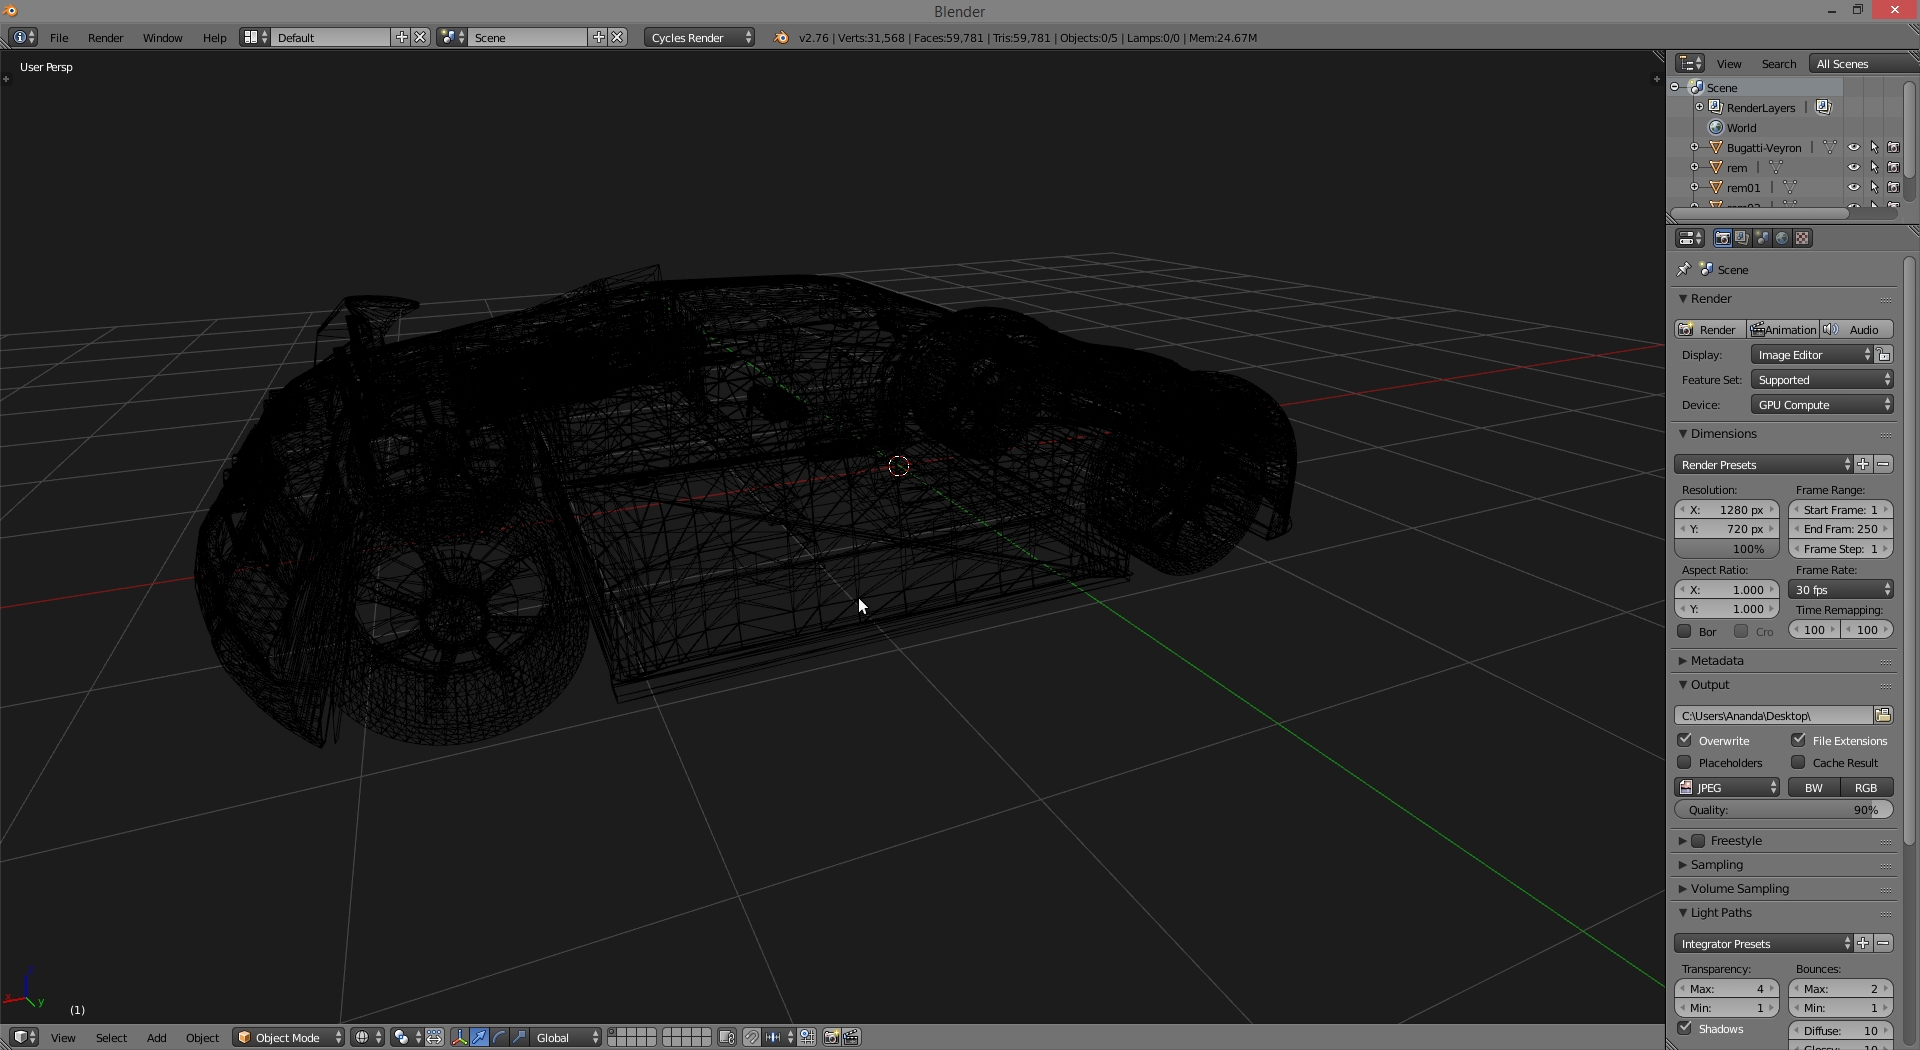
Task: Expand the Bugatti-Veyron tree item
Action: [1695, 147]
